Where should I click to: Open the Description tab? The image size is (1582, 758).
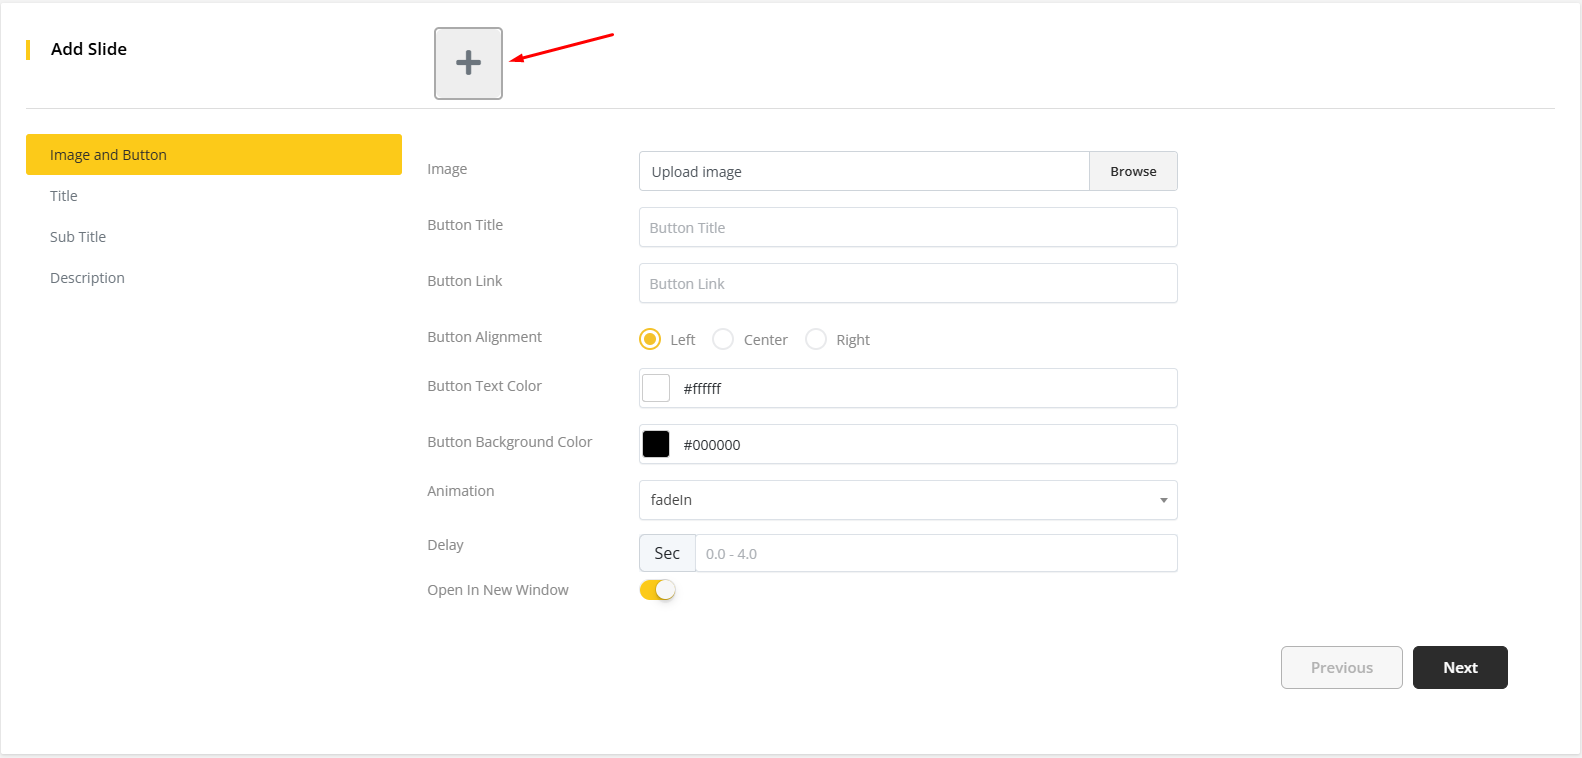click(87, 278)
